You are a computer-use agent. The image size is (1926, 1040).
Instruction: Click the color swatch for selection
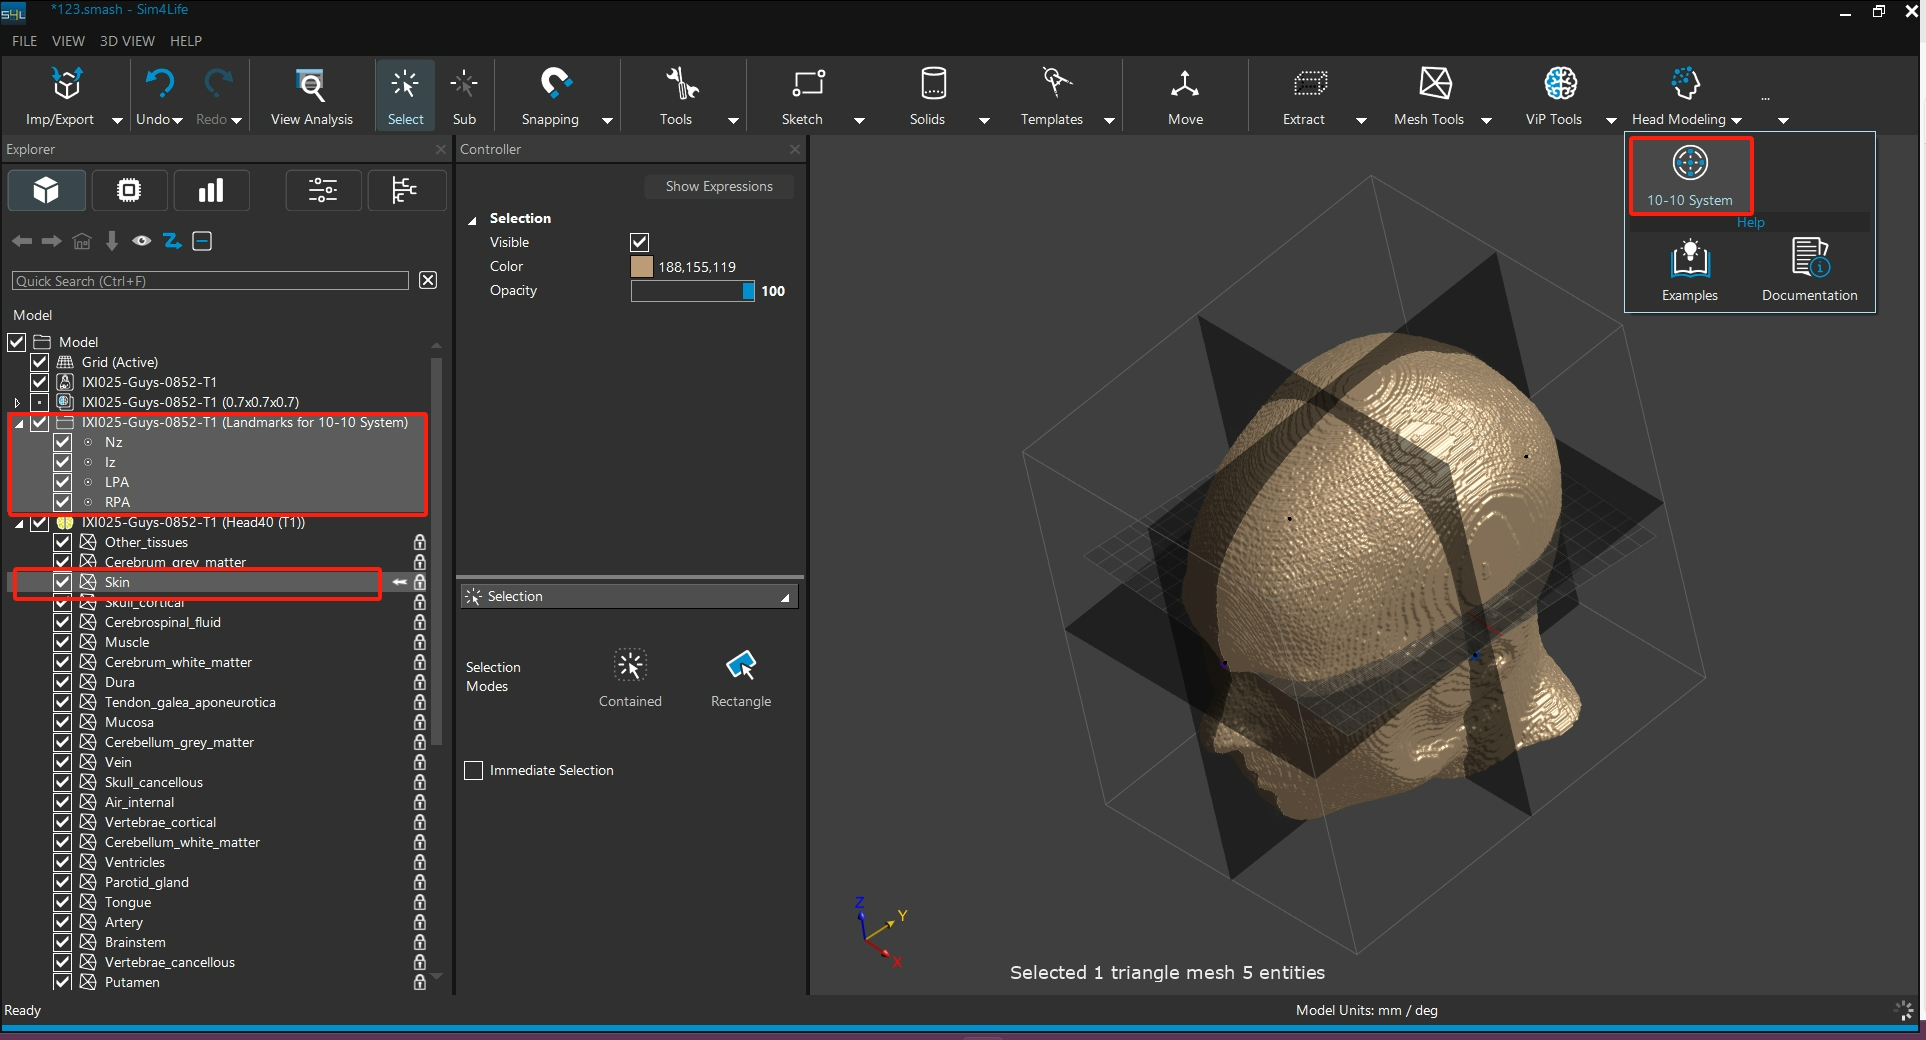click(642, 267)
